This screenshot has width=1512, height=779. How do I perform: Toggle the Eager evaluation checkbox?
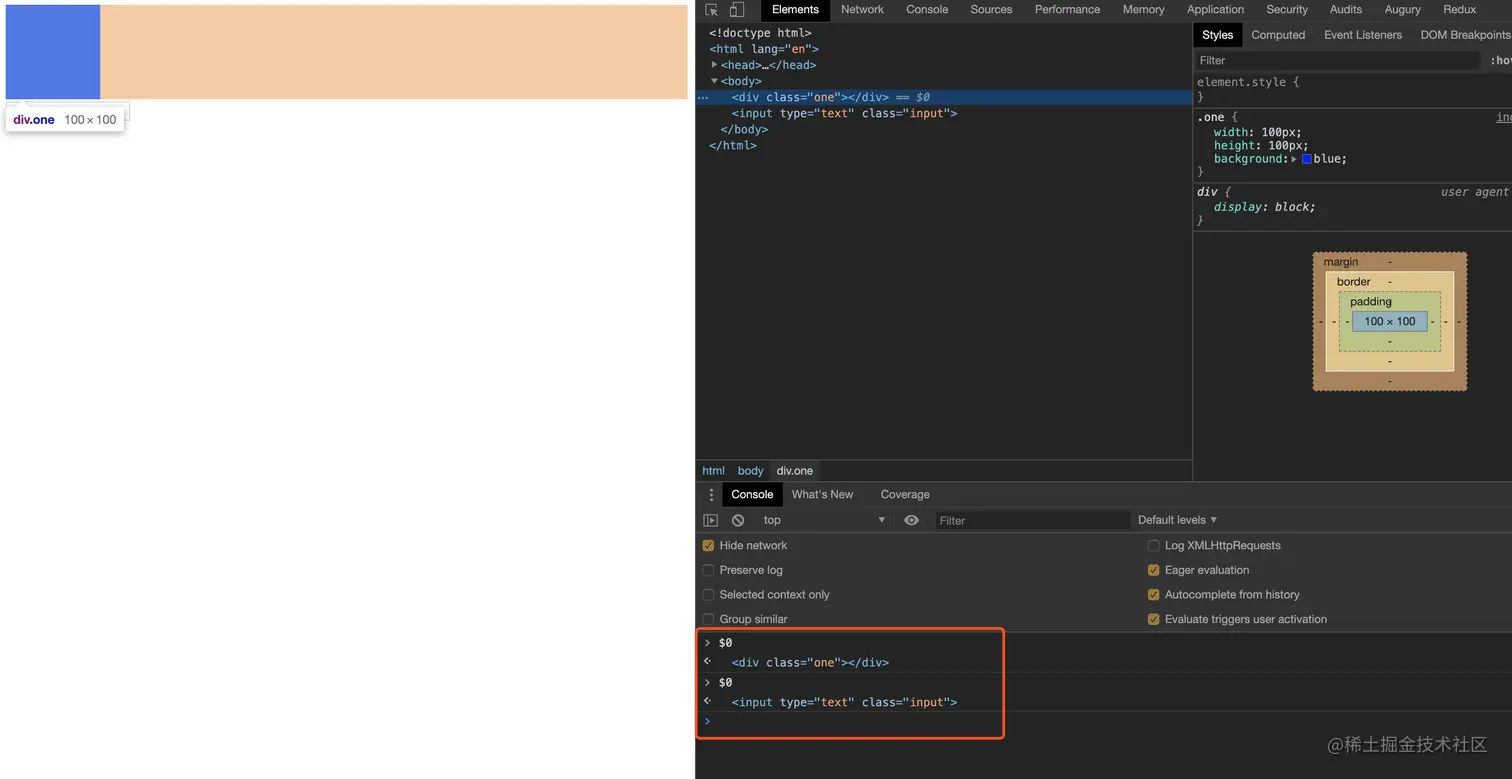pos(1154,570)
